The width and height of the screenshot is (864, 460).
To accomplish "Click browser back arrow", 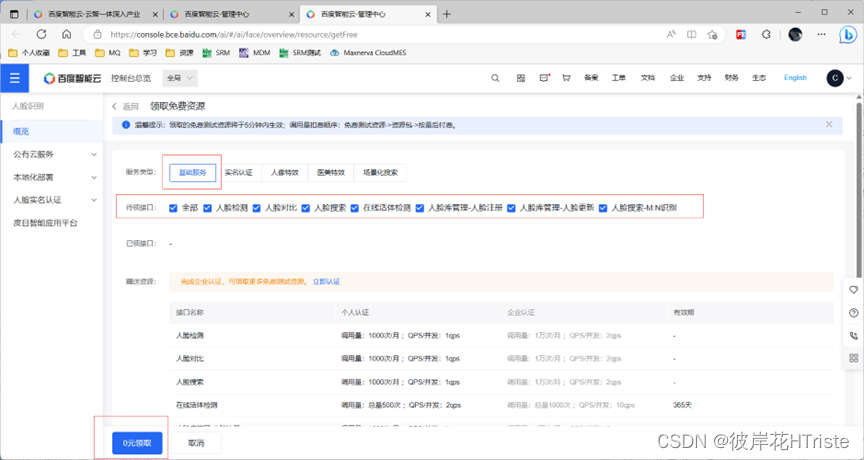I will coord(16,34).
